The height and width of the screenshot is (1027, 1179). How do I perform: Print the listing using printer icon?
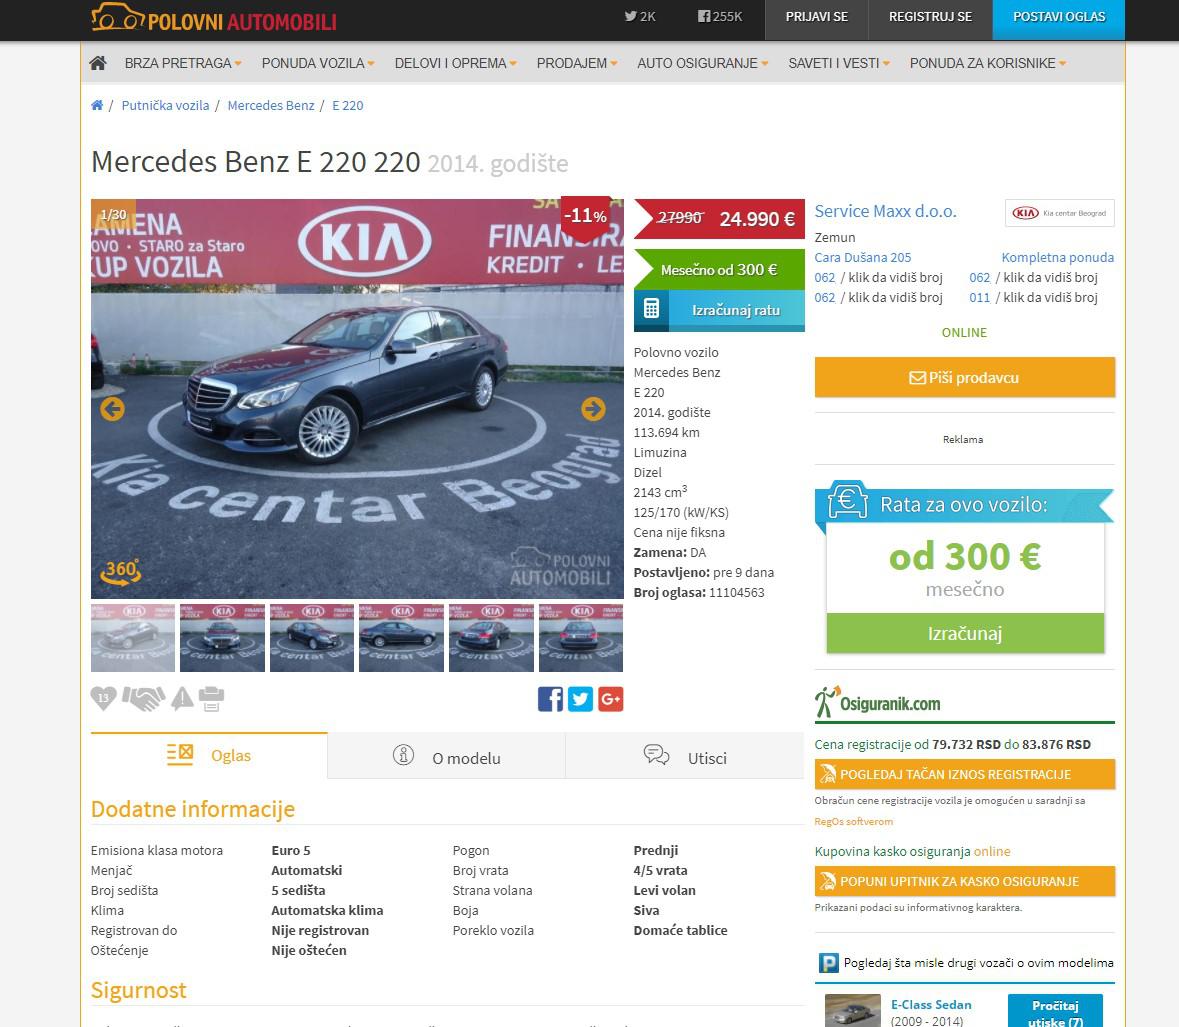click(211, 699)
